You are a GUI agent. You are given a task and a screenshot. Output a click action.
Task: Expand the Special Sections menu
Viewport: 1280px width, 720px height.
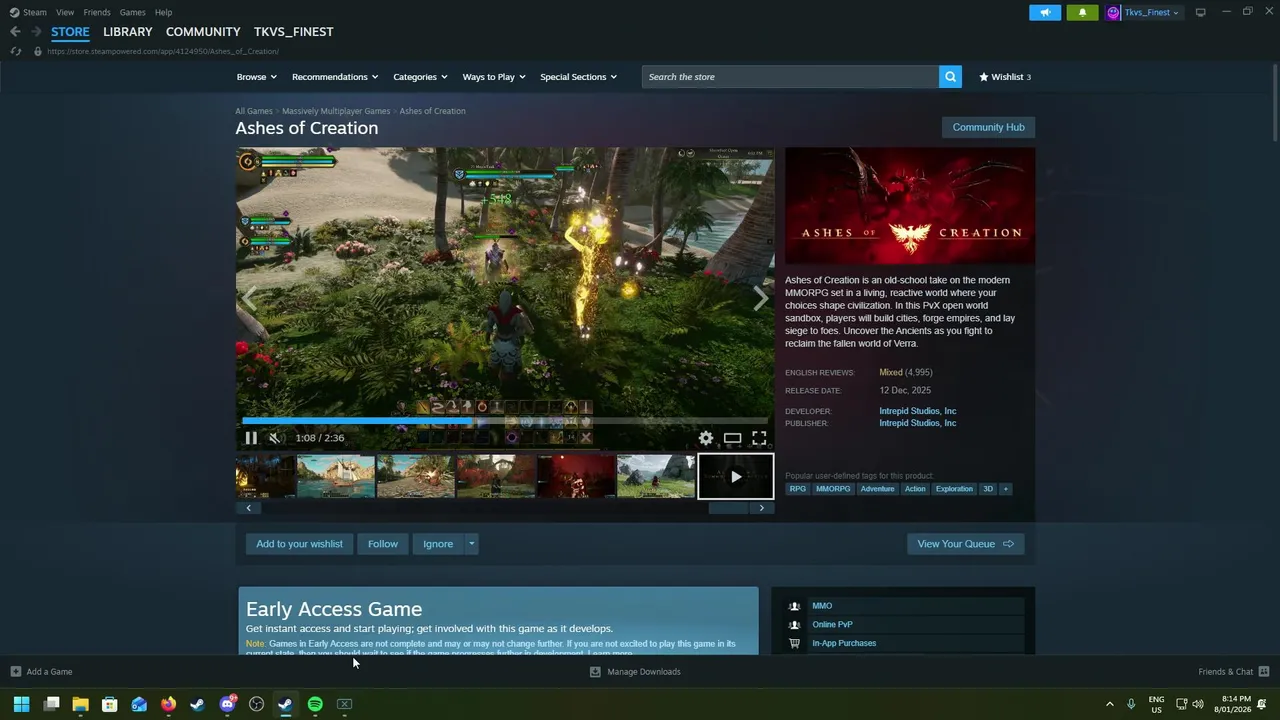(578, 77)
